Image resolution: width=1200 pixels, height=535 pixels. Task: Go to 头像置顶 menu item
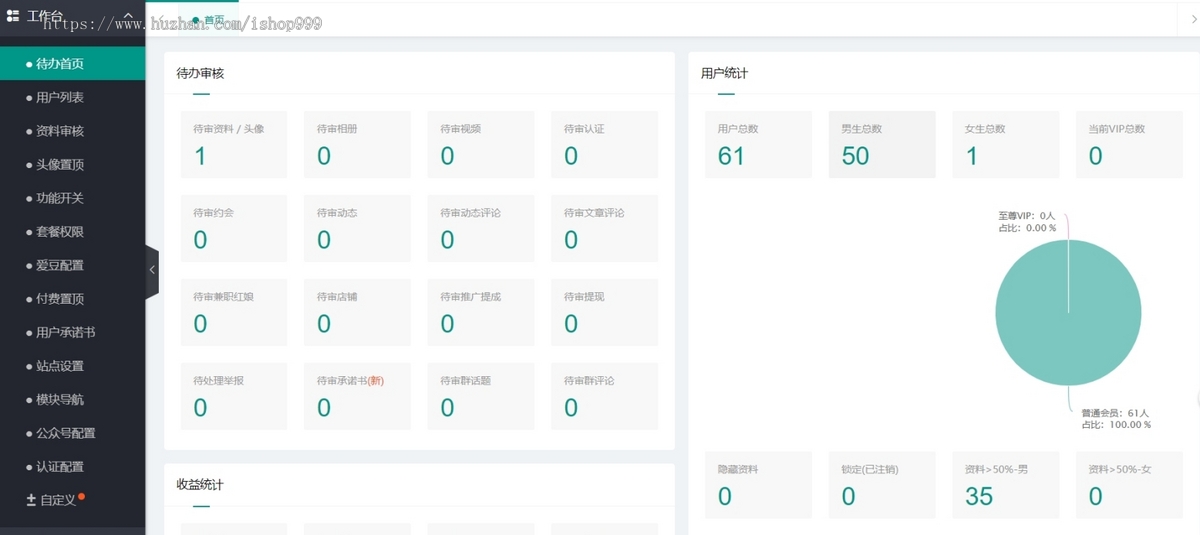click(x=72, y=165)
